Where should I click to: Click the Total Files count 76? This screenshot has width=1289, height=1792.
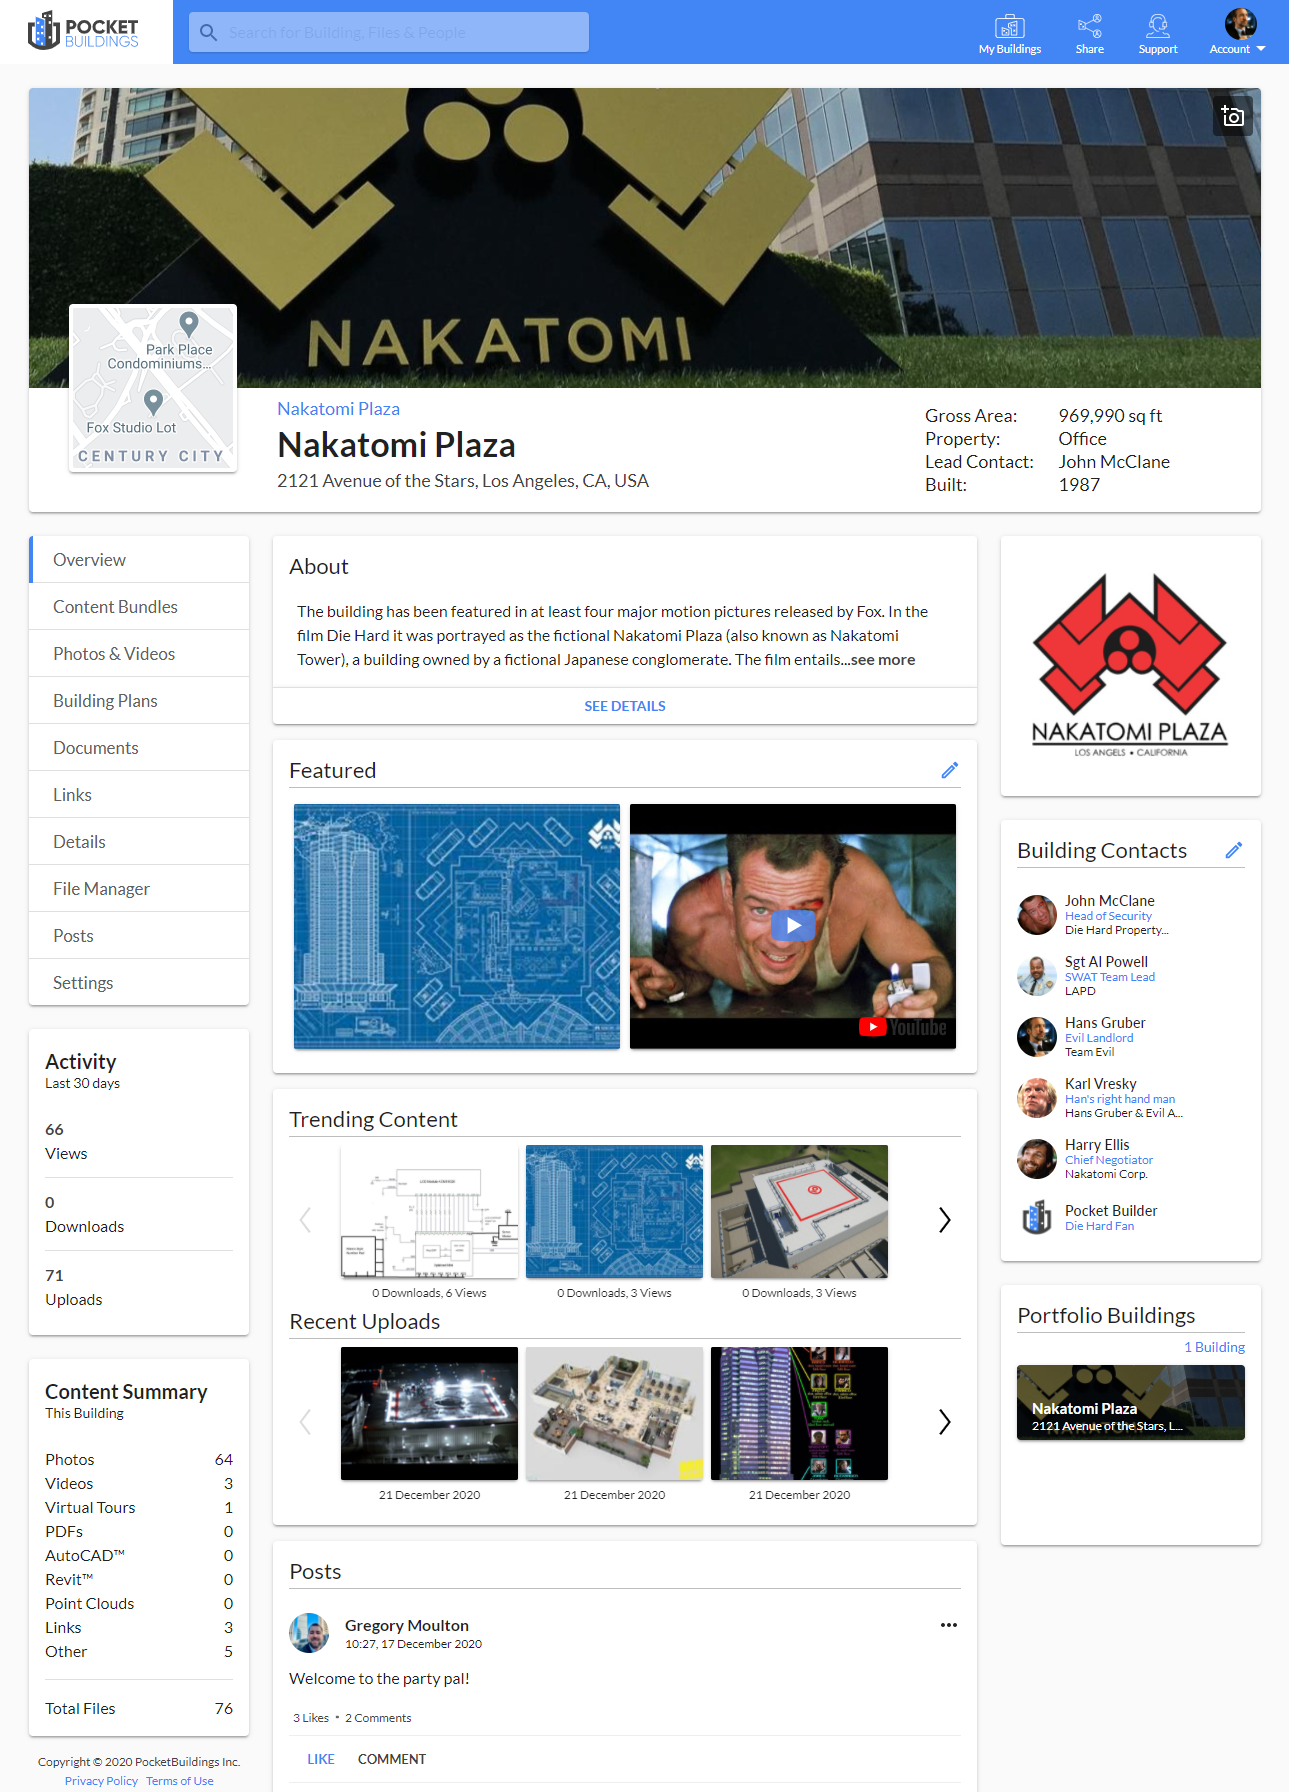pos(224,1709)
